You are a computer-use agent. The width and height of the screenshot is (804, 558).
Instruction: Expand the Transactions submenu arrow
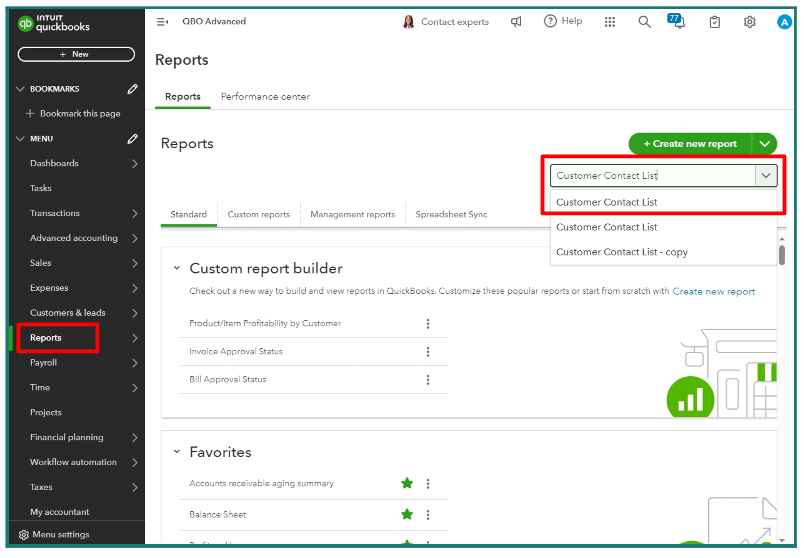pyautogui.click(x=134, y=213)
